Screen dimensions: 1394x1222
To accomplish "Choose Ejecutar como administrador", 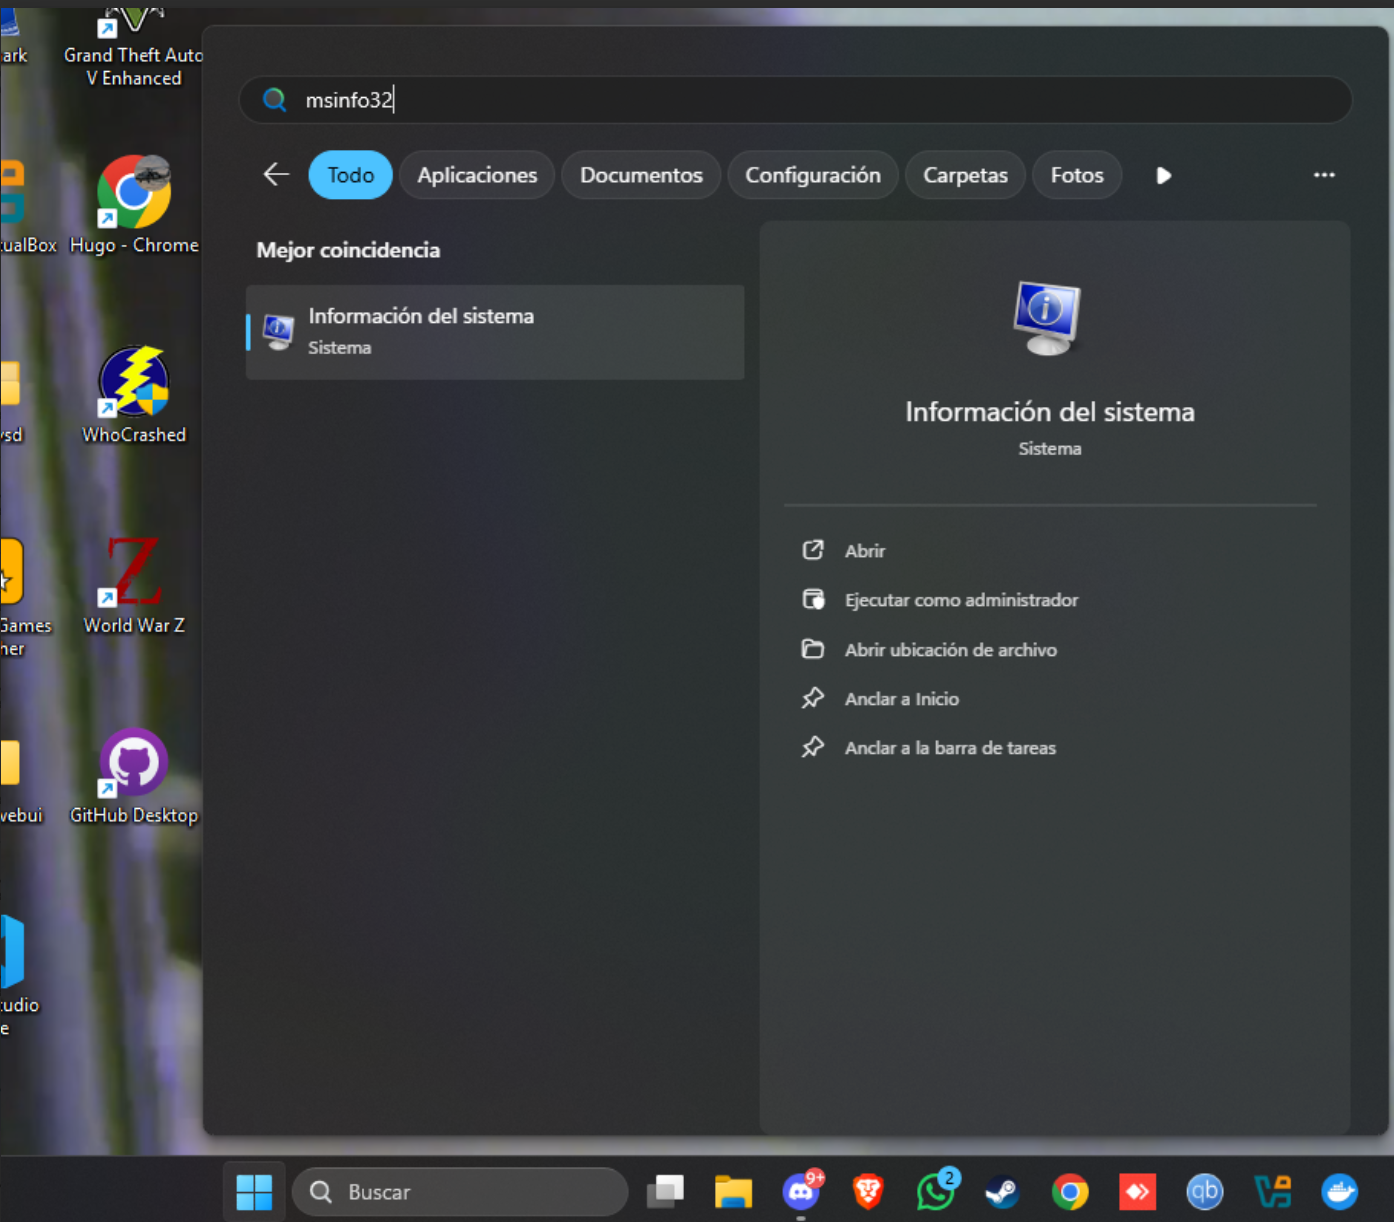I will 960,600.
